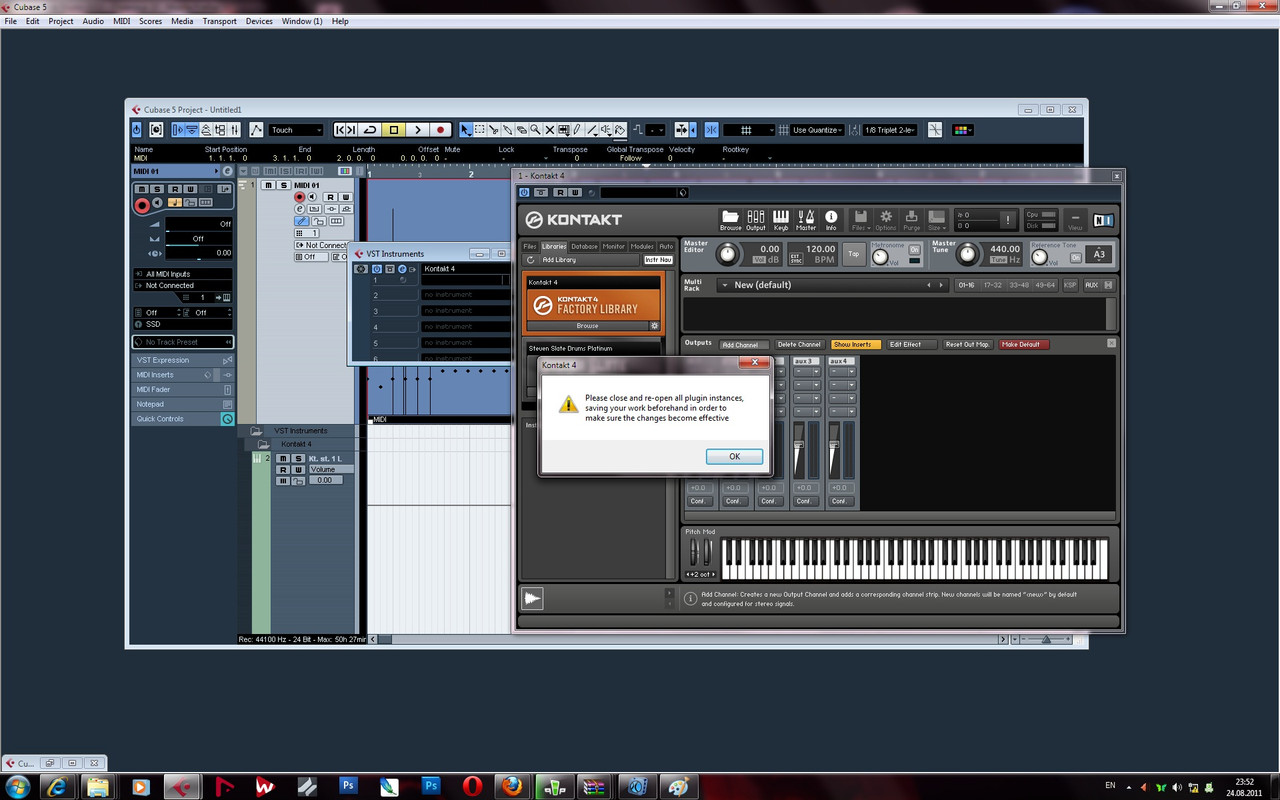Open Kontakt Files menu dropdown
Viewport: 1280px width, 800px height.
coord(860,219)
